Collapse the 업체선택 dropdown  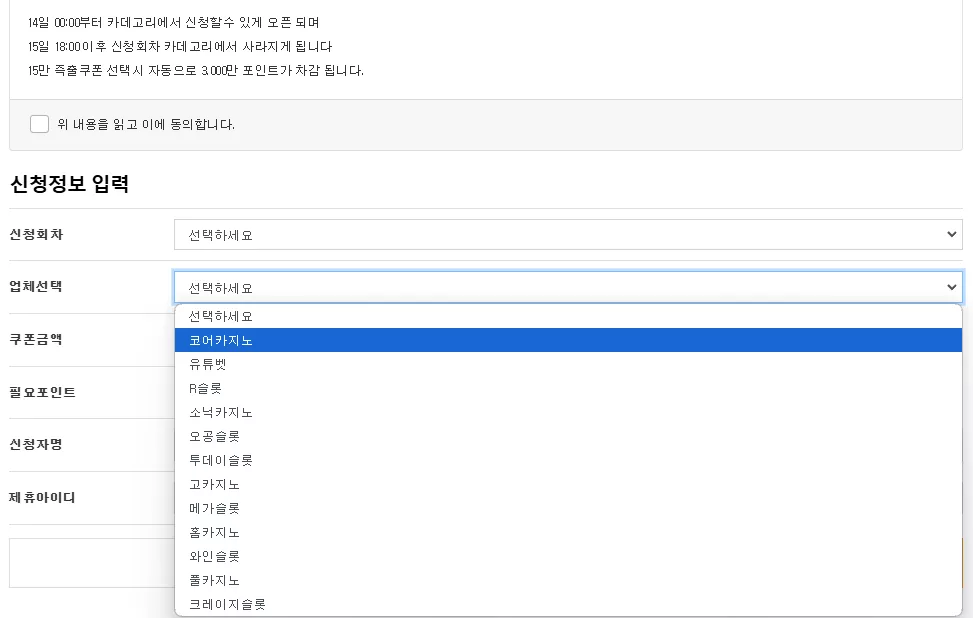coord(568,287)
